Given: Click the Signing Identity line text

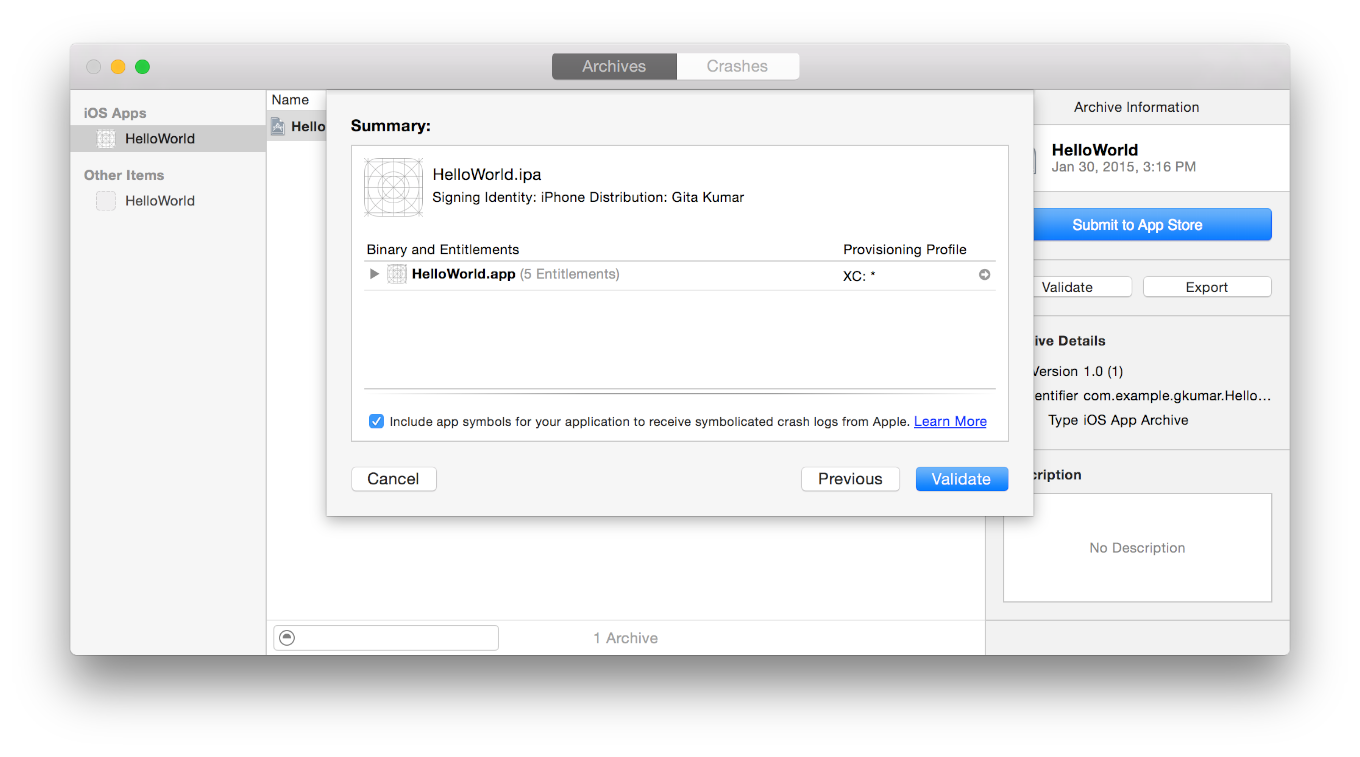Looking at the screenshot, I should (x=588, y=197).
